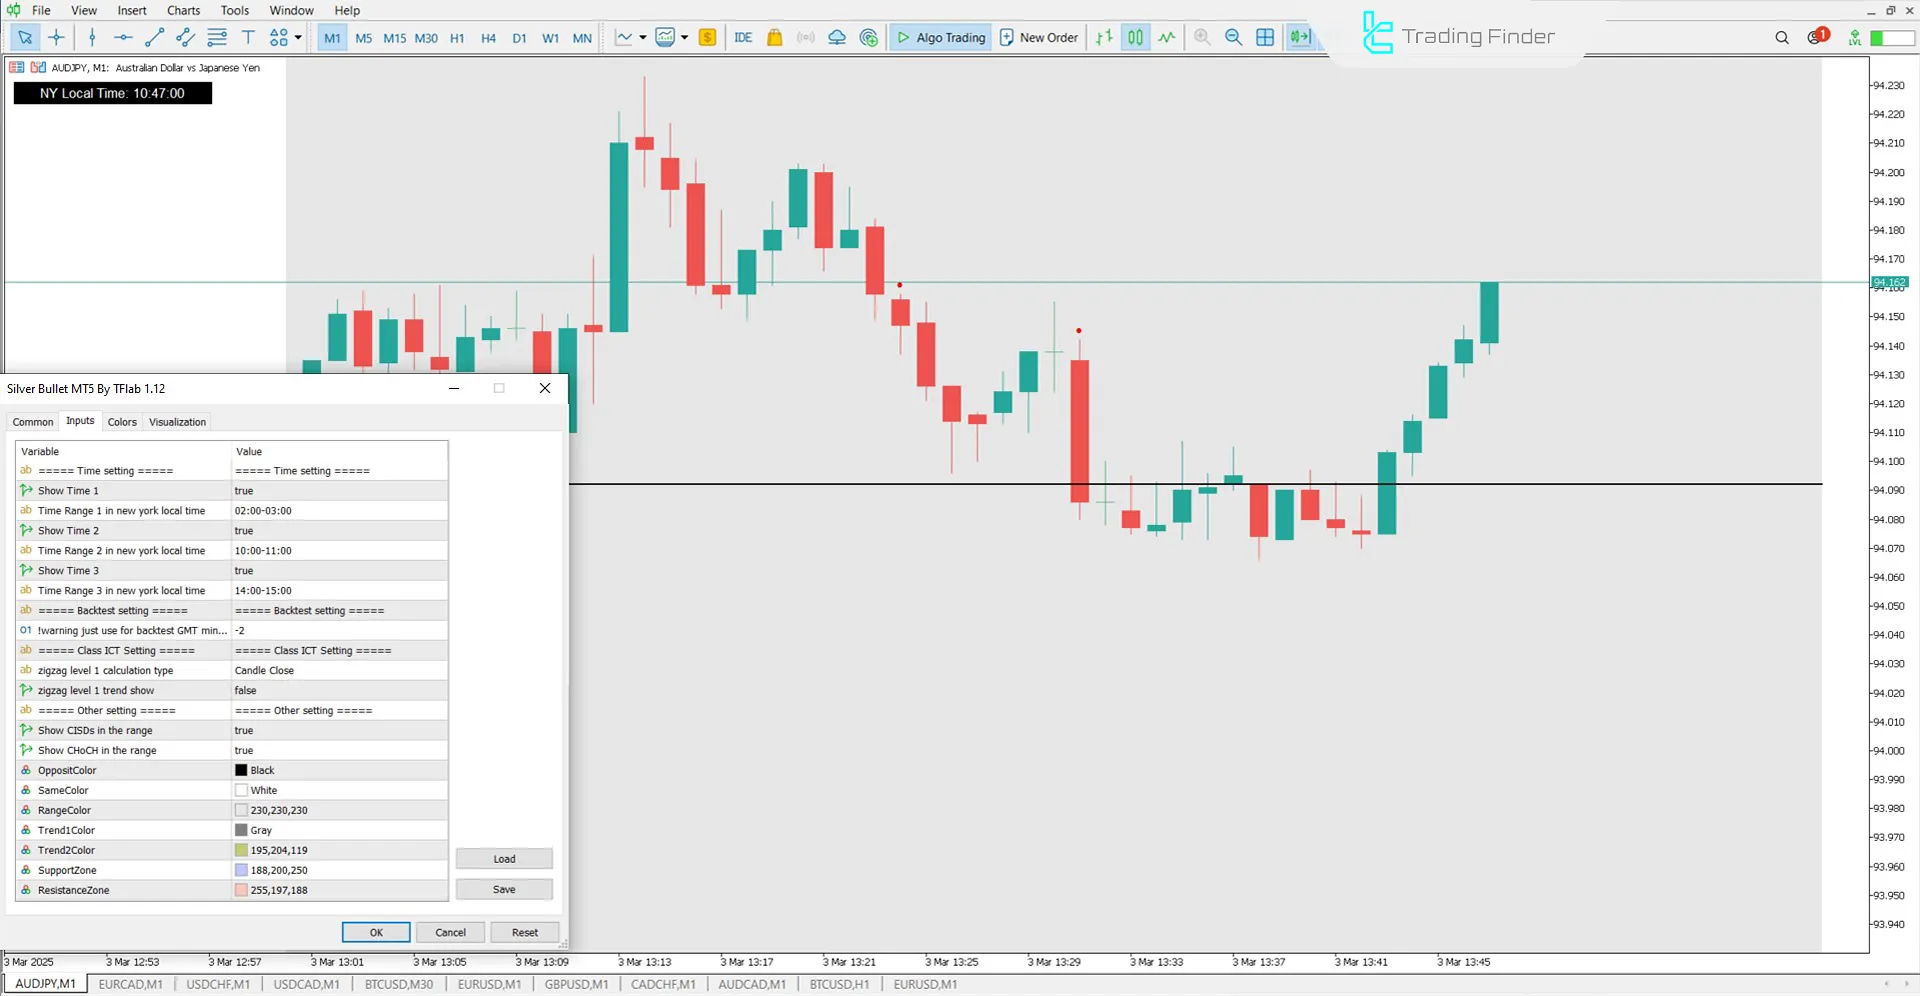Select the Vertical Line drawing tool
Image resolution: width=1920 pixels, height=996 pixels.
92,37
